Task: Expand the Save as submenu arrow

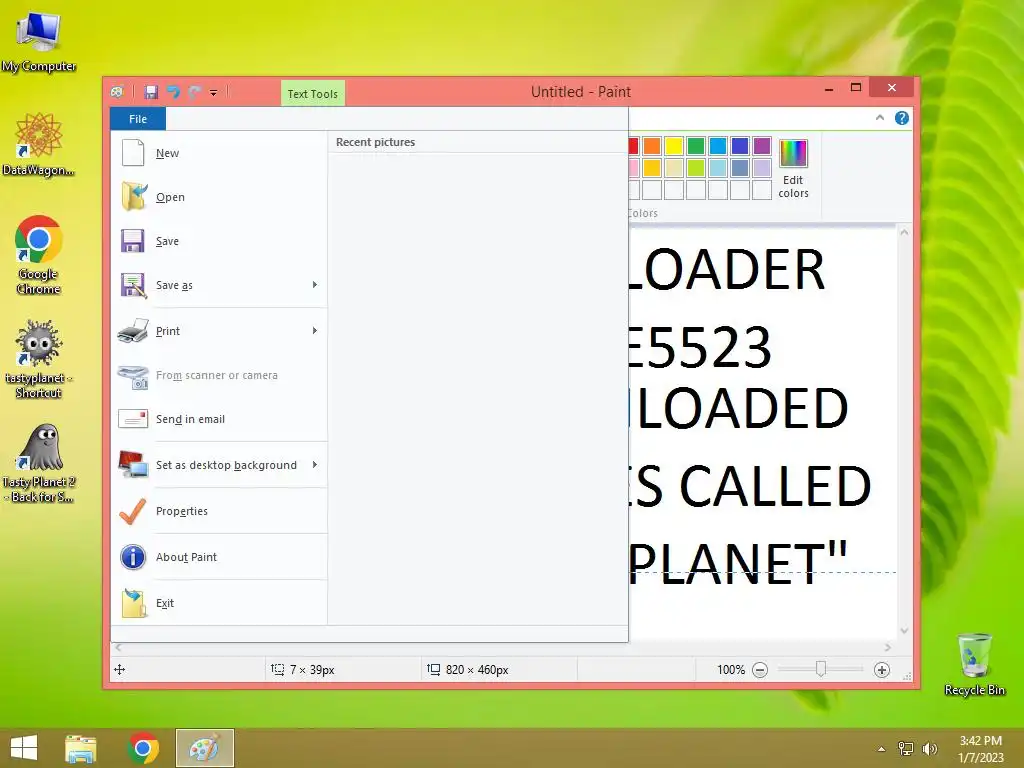Action: click(315, 285)
